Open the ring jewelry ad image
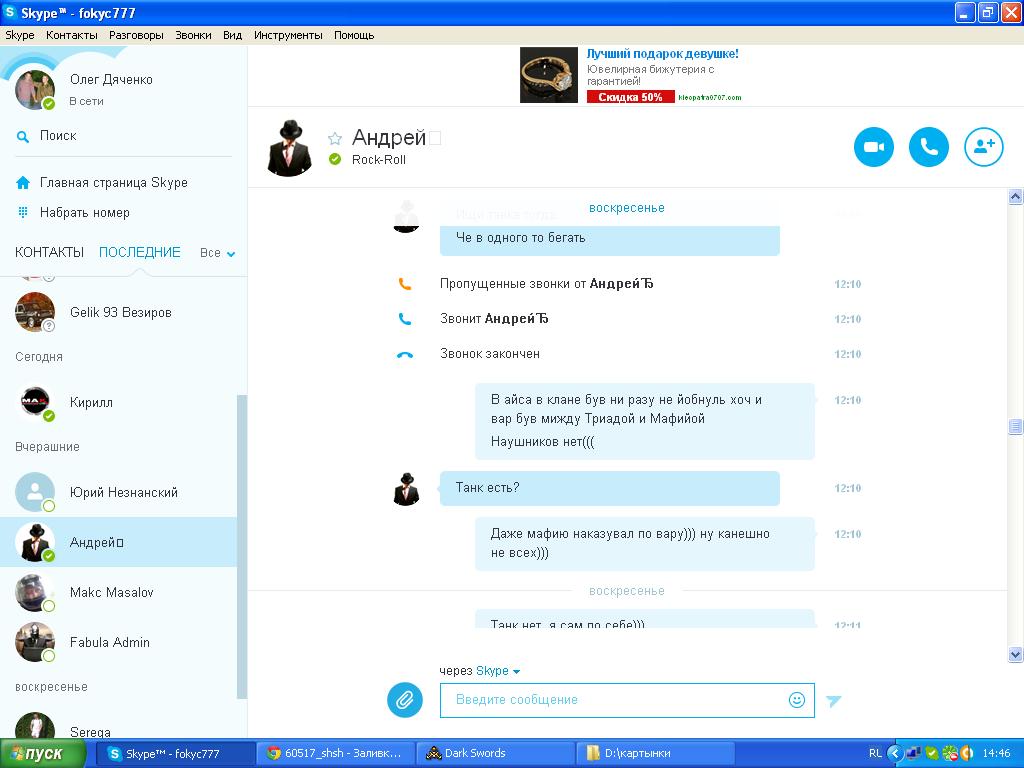This screenshot has height=768, width=1024. pos(549,74)
